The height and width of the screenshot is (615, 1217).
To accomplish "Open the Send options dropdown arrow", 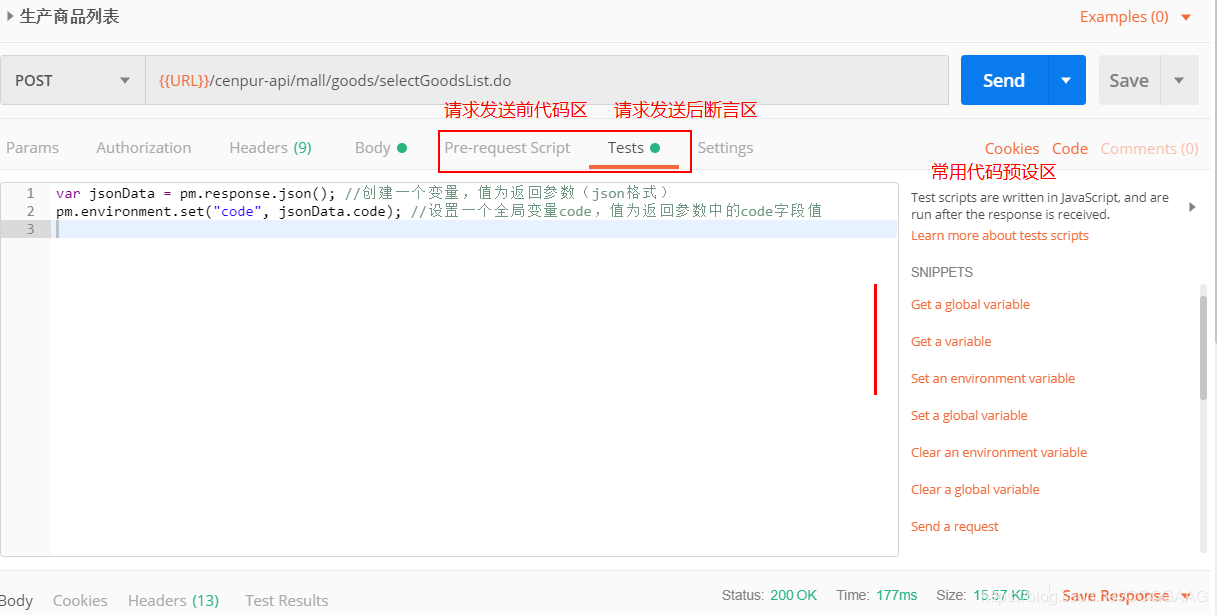I will 1066,80.
